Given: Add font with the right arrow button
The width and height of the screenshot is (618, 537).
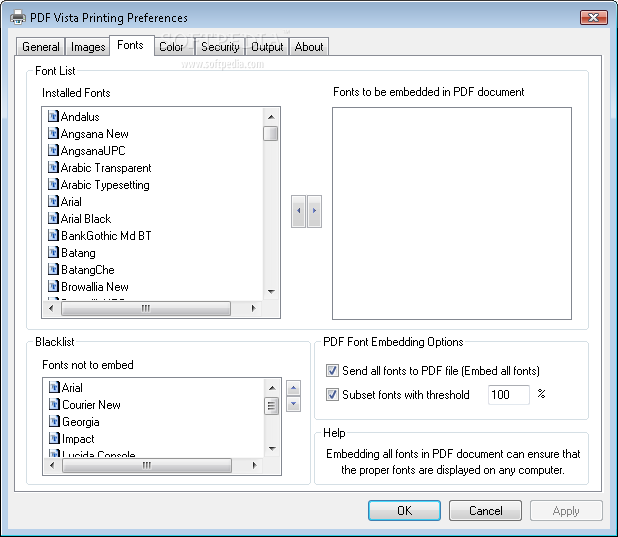Looking at the screenshot, I should 314,211.
